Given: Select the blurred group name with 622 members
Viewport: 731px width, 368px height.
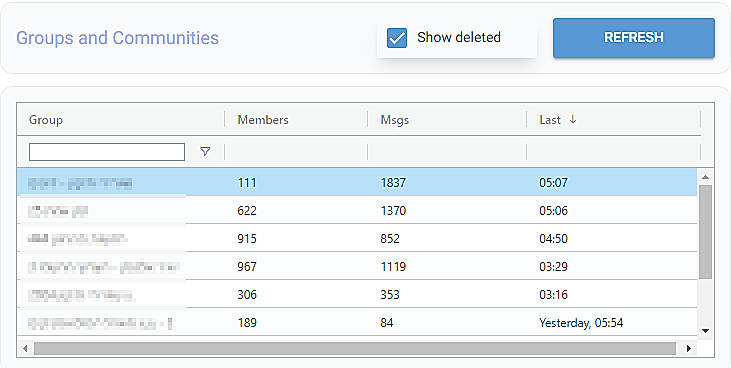Looking at the screenshot, I should 58,211.
